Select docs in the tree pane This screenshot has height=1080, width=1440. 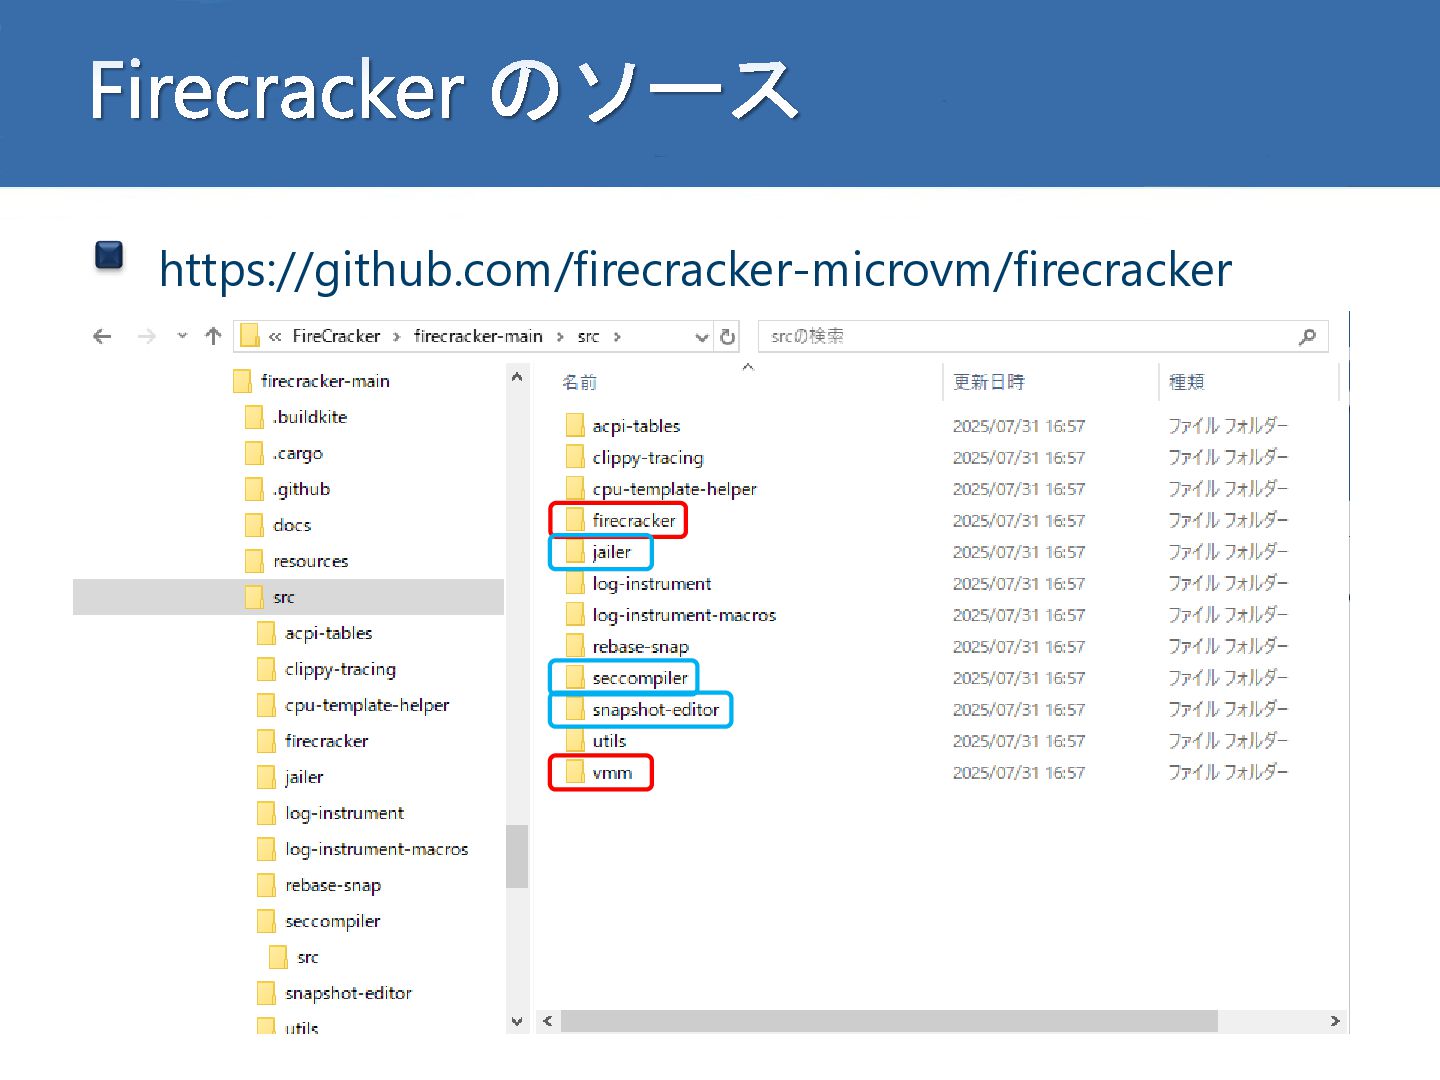click(x=292, y=525)
